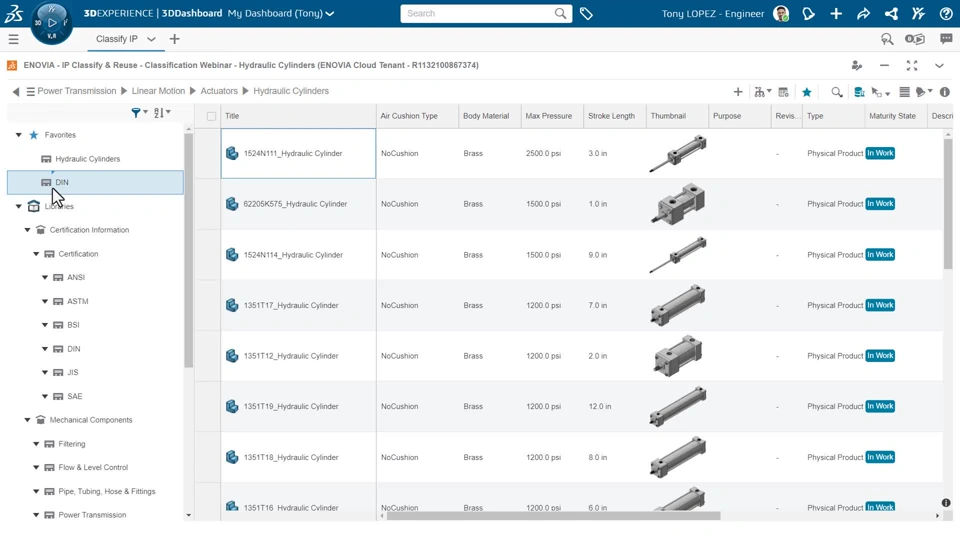Select Hydraulic Cylinders under Favorites
960x540 pixels.
pos(87,159)
